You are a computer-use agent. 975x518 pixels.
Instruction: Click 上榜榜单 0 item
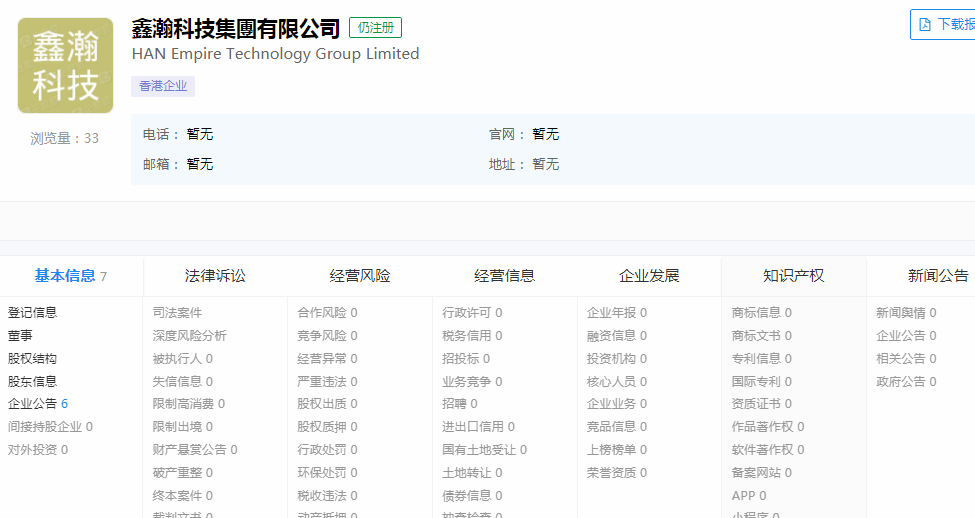tap(617, 450)
